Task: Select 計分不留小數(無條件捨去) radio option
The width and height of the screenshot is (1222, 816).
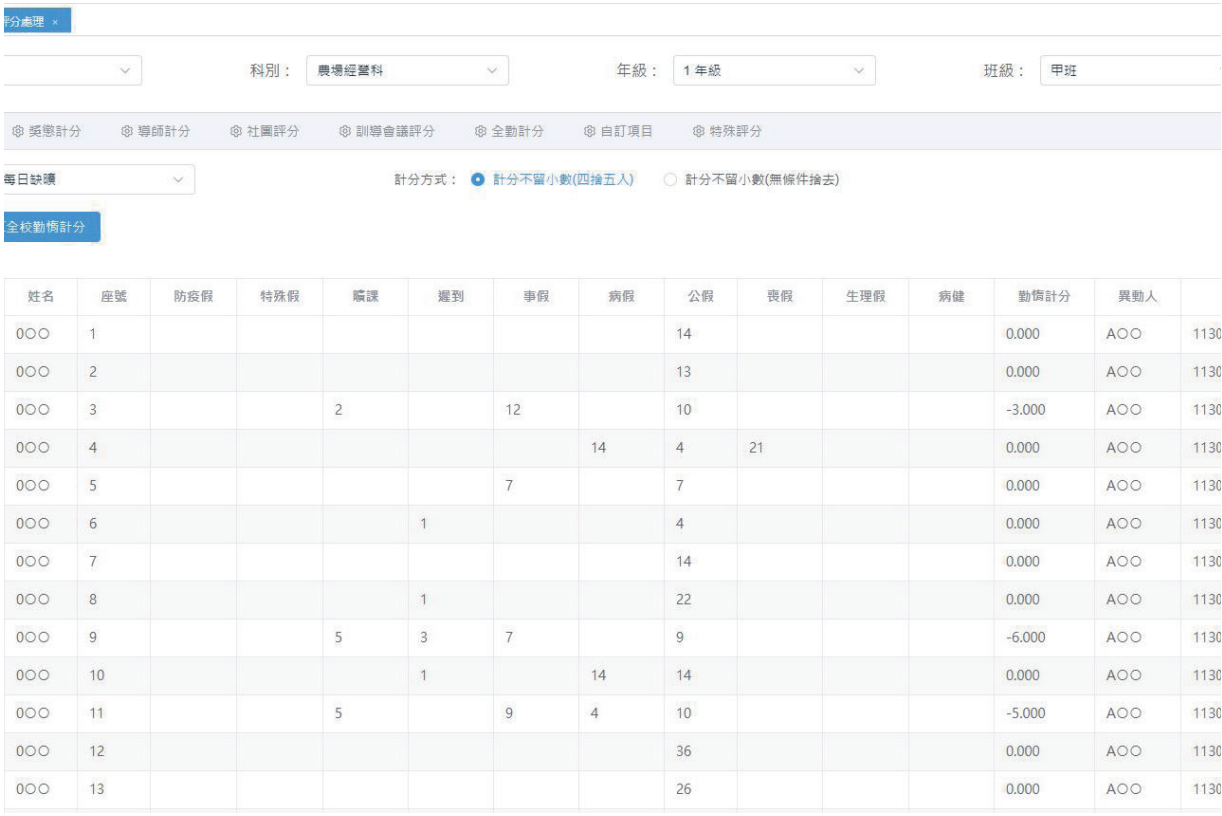Action: (750, 180)
